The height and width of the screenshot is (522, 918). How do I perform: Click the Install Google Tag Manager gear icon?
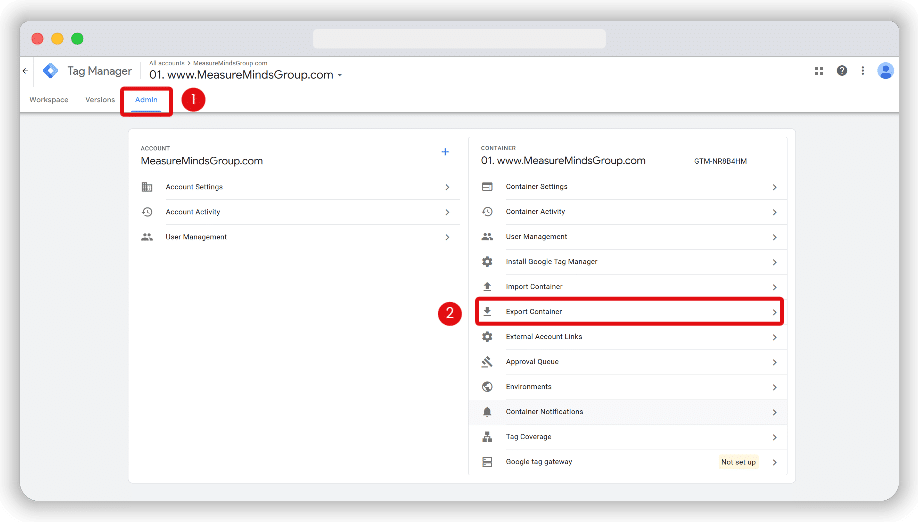click(487, 262)
